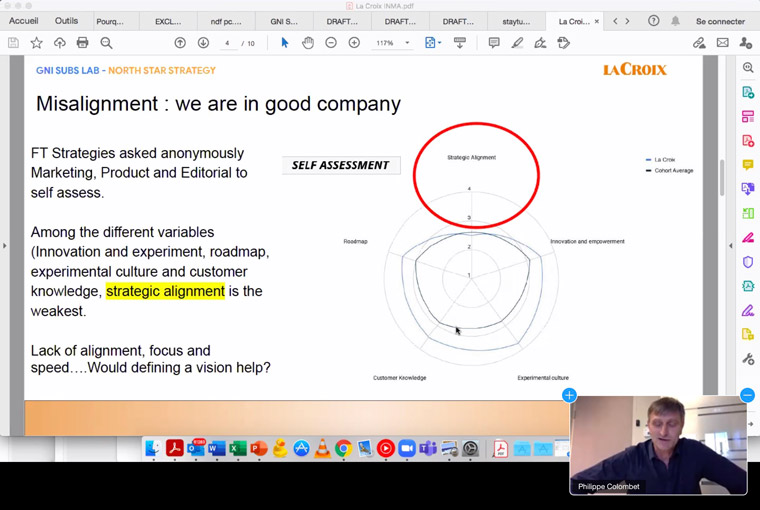Zoom out with the minus icon

pos(331,43)
